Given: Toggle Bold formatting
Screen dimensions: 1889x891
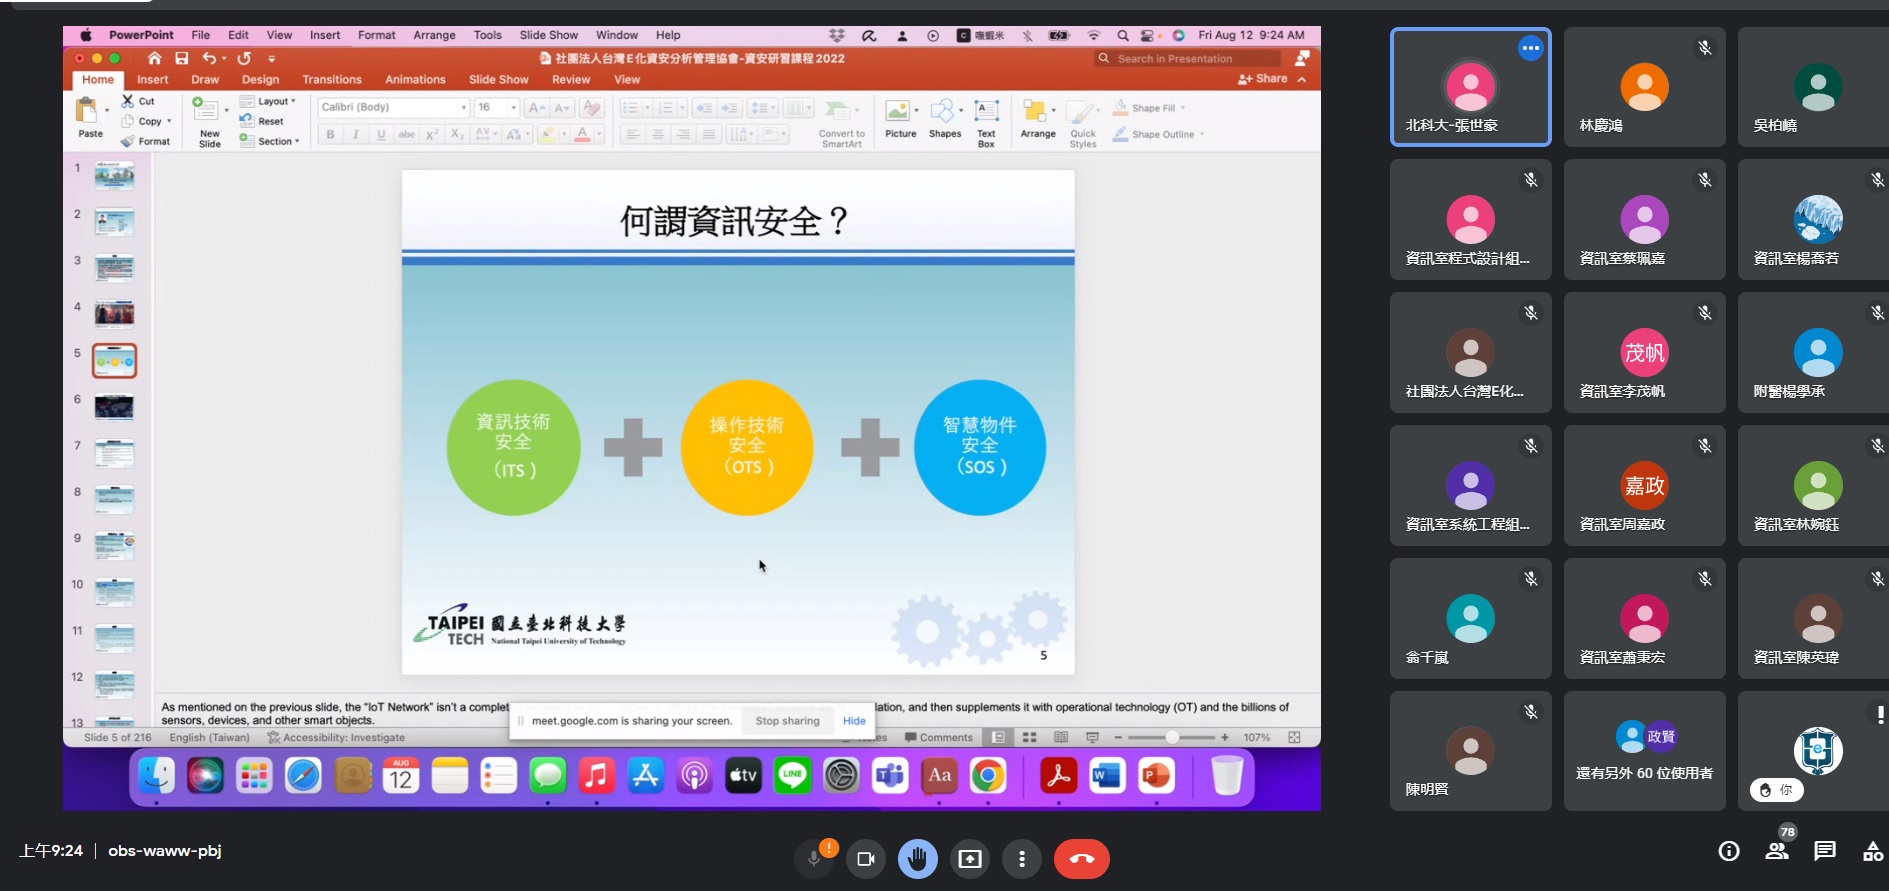Looking at the screenshot, I should [330, 134].
